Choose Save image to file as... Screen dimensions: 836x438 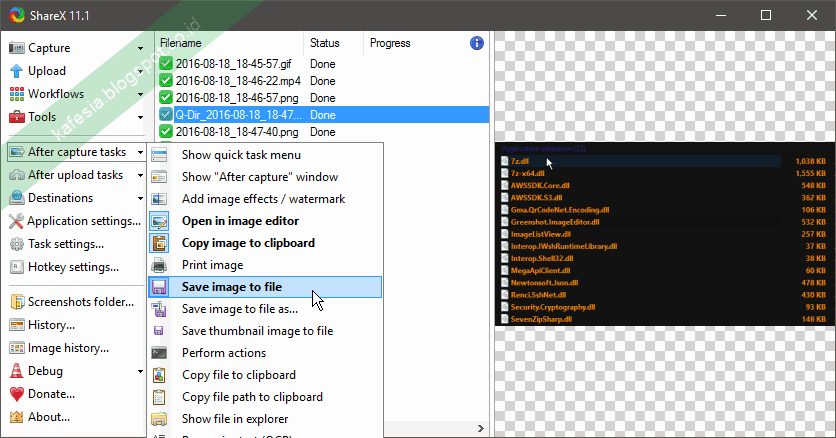coord(265,309)
